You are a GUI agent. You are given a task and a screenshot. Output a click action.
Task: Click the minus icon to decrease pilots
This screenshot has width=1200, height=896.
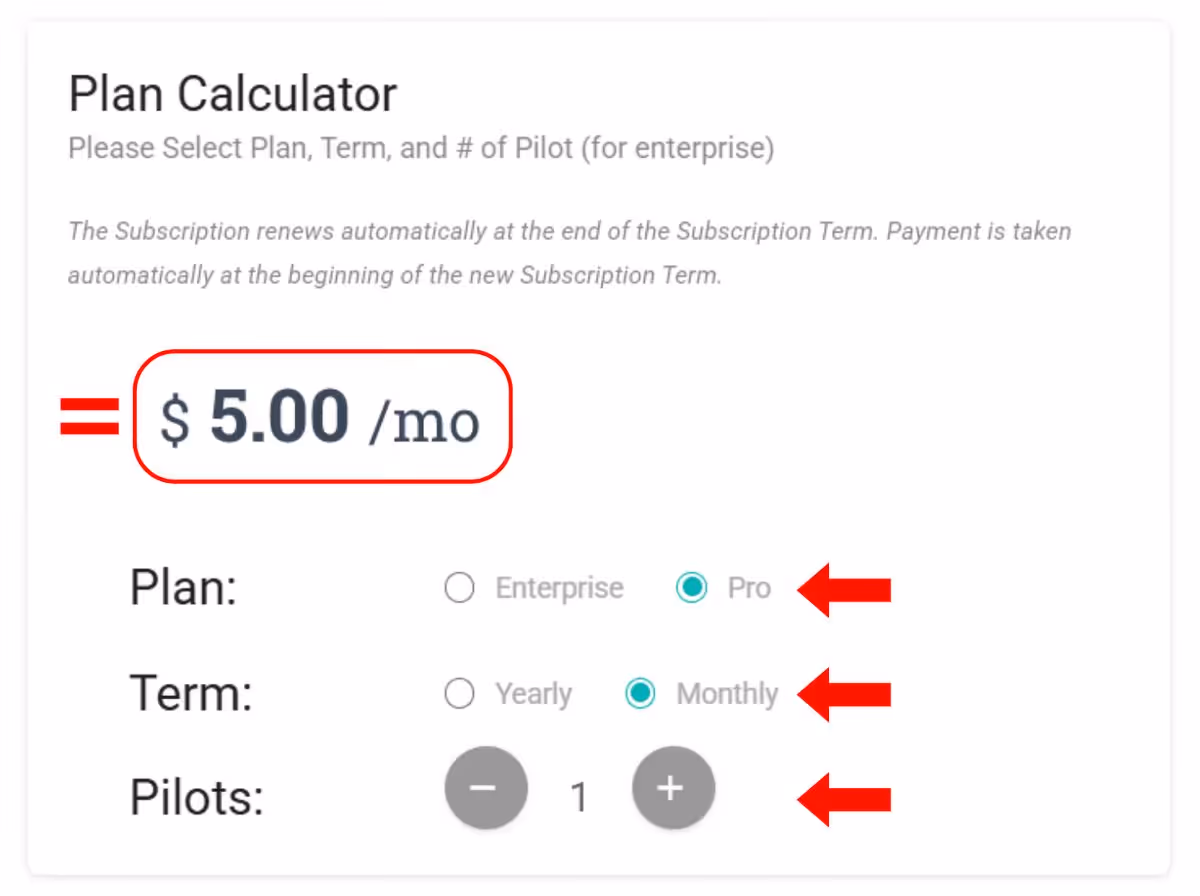[486, 788]
